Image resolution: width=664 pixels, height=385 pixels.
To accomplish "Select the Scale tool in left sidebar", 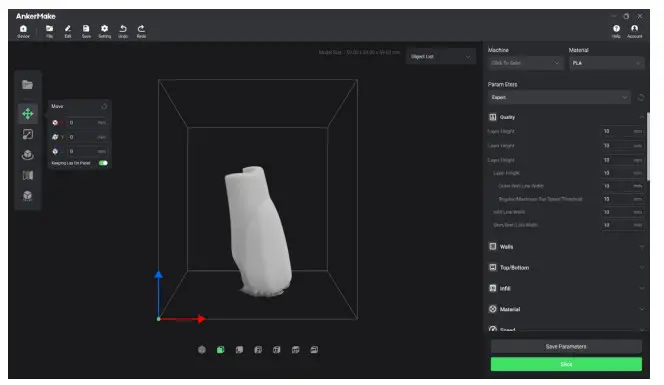I will coord(28,134).
